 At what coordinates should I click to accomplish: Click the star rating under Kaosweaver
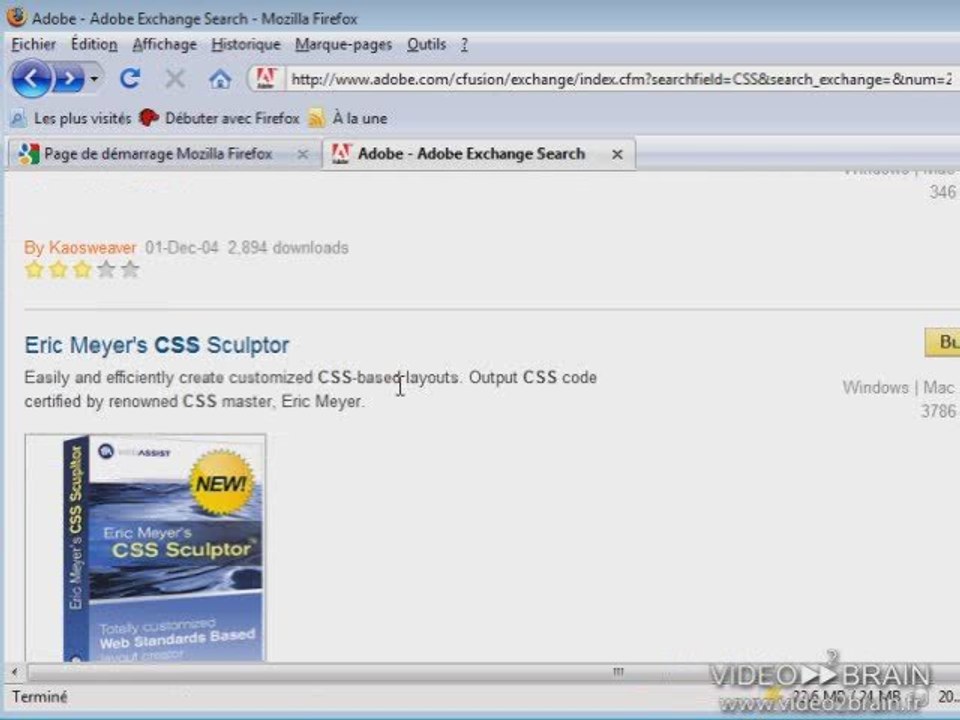tap(82, 269)
